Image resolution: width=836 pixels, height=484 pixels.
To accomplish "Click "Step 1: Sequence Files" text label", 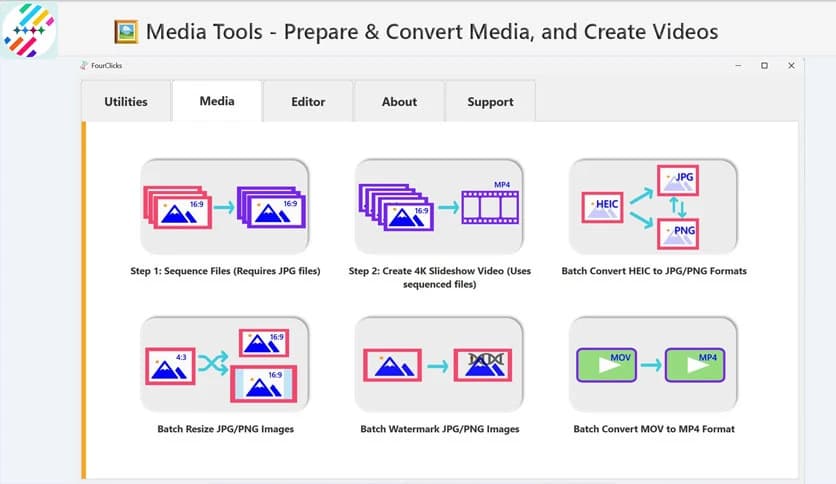I will point(225,271).
